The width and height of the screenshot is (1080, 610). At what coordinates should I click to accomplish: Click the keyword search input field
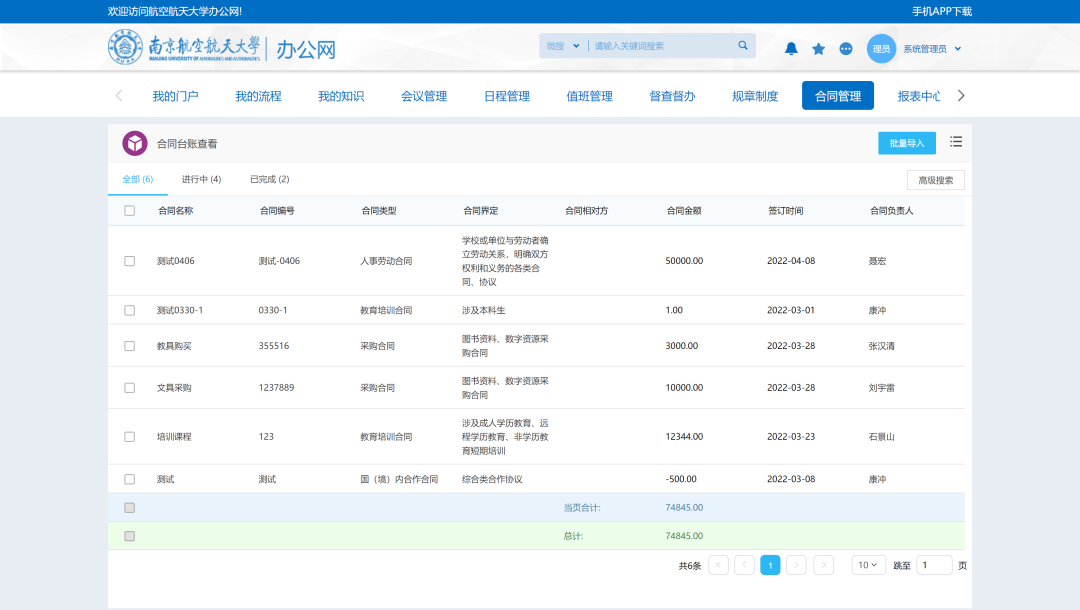(661, 45)
